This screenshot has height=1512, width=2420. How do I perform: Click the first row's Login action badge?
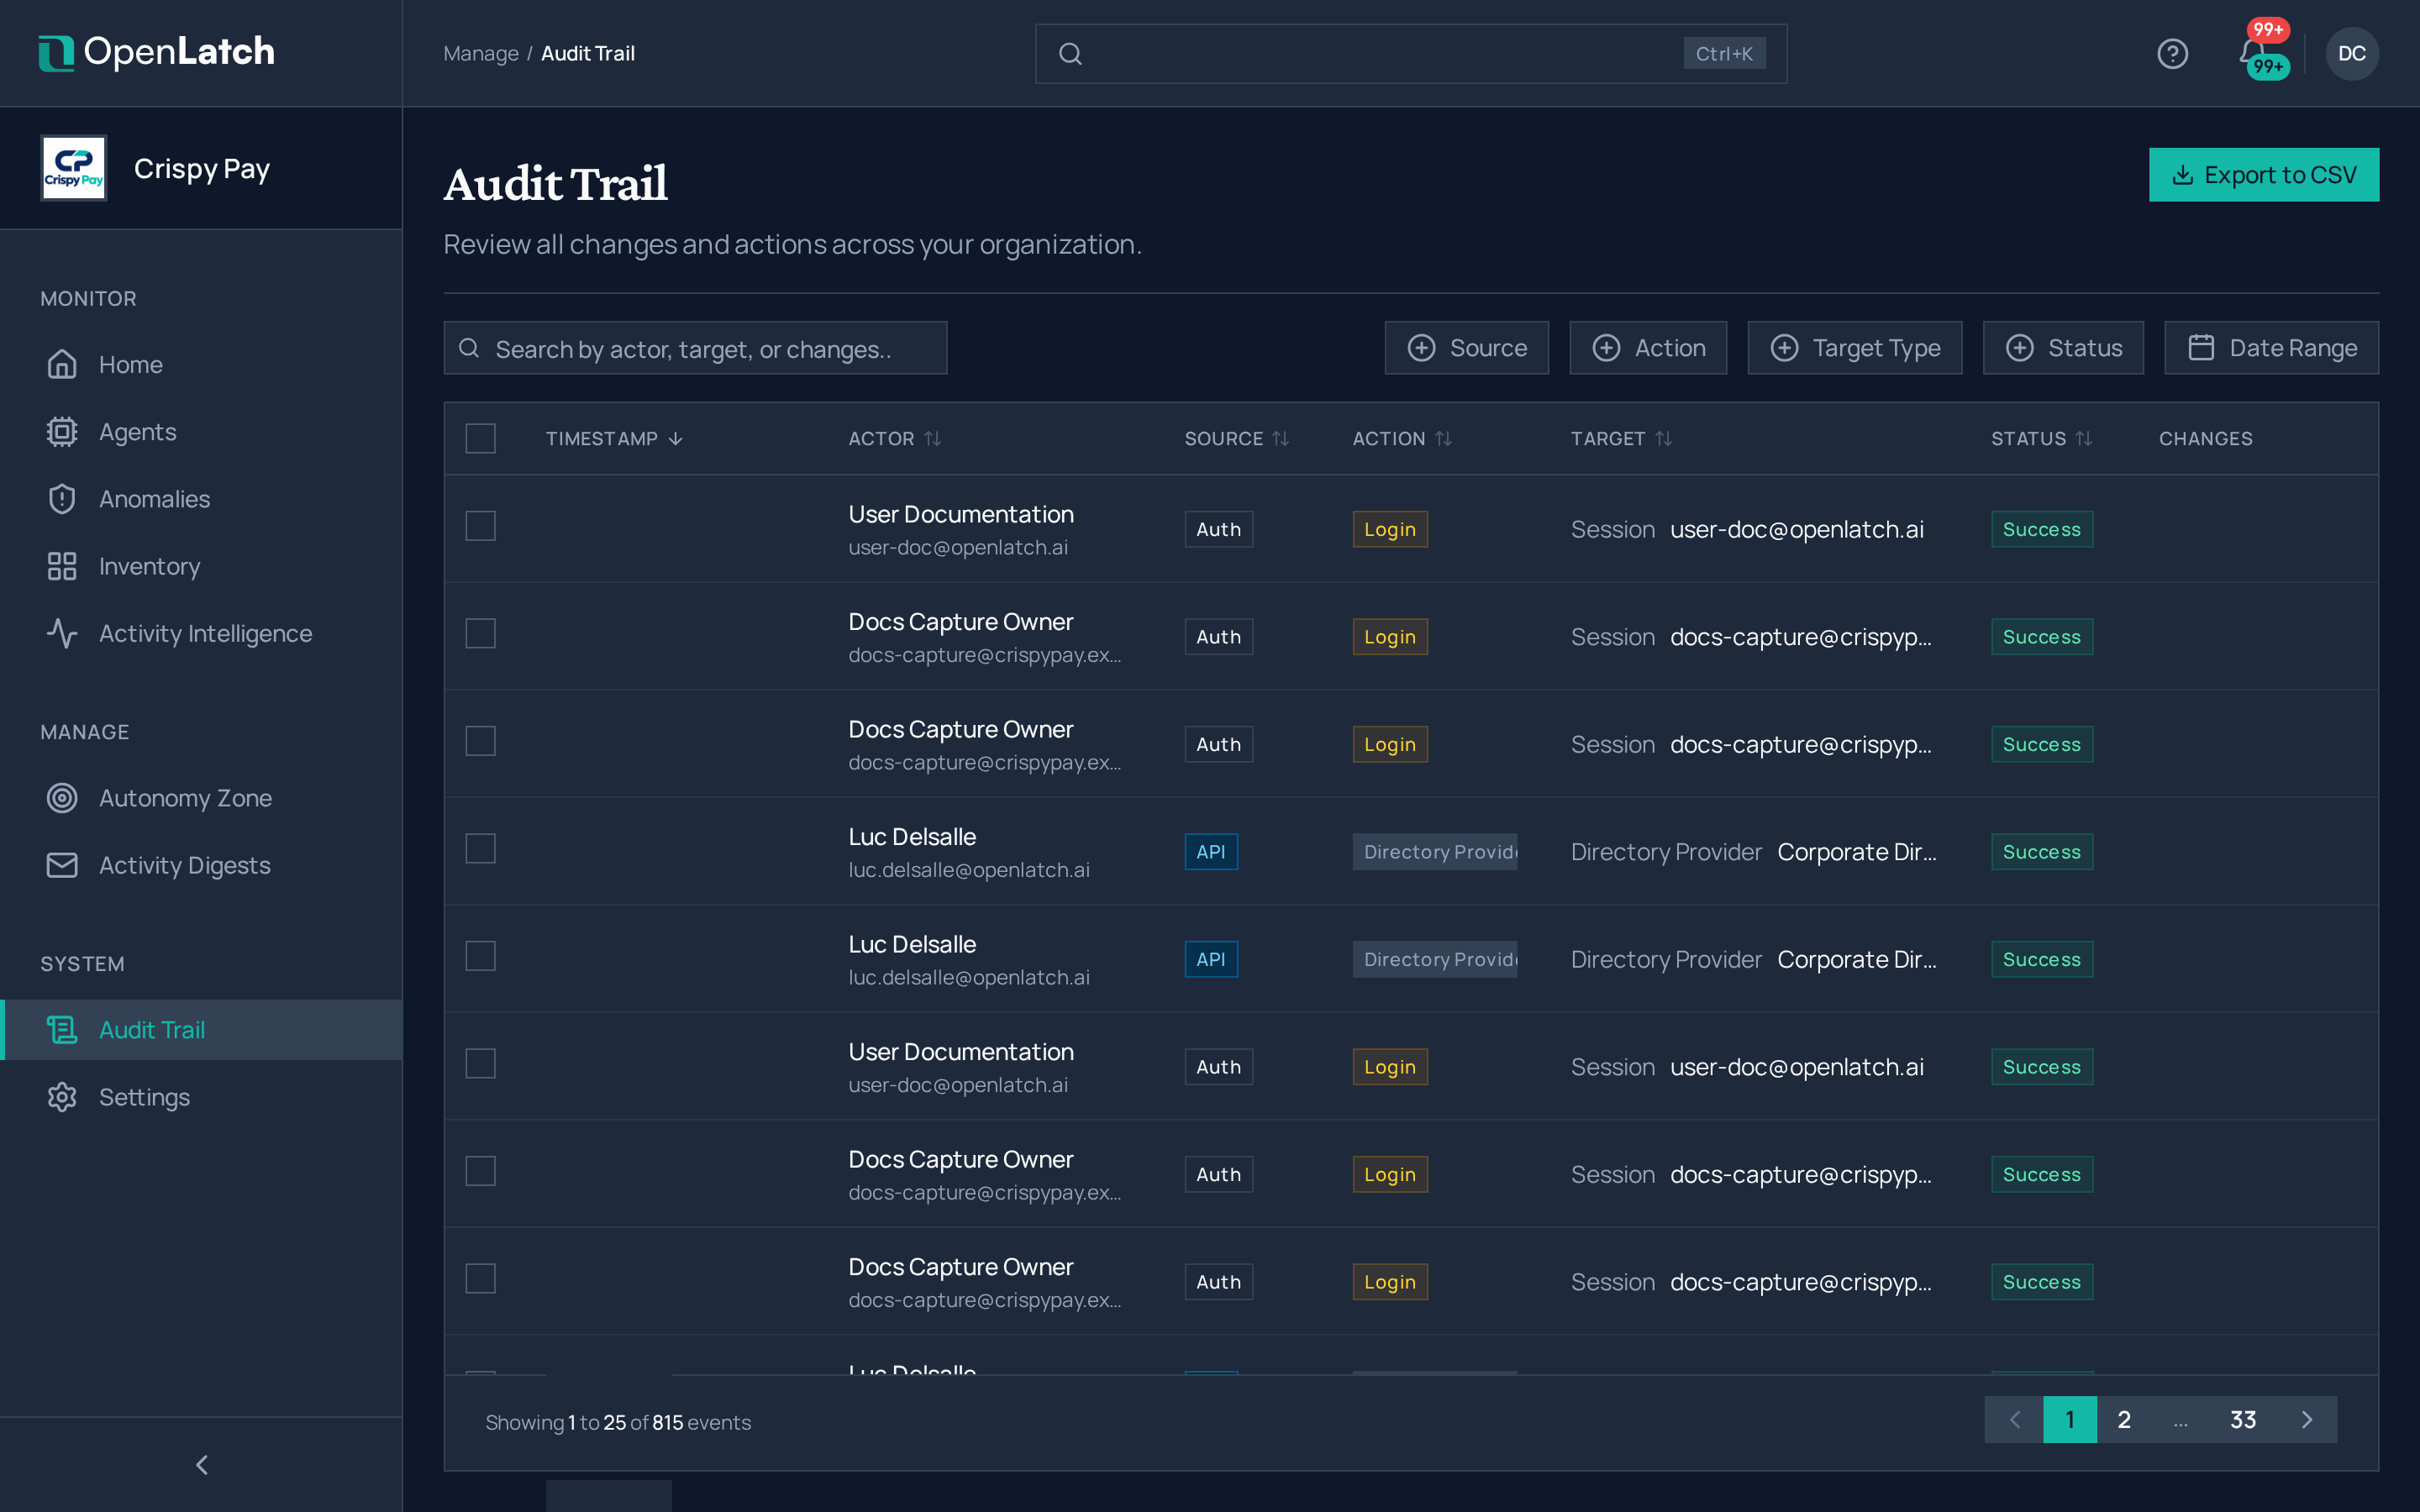pyautogui.click(x=1389, y=529)
